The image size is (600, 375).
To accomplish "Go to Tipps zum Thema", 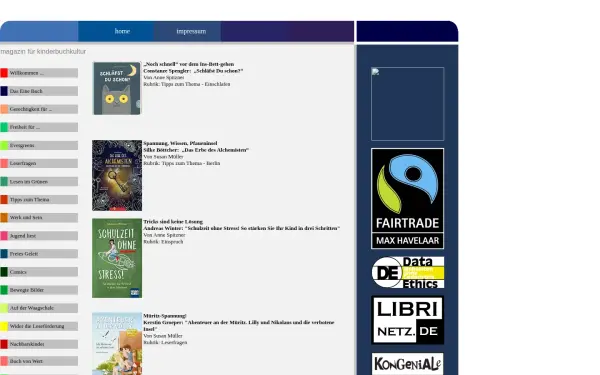I will [x=39, y=199].
